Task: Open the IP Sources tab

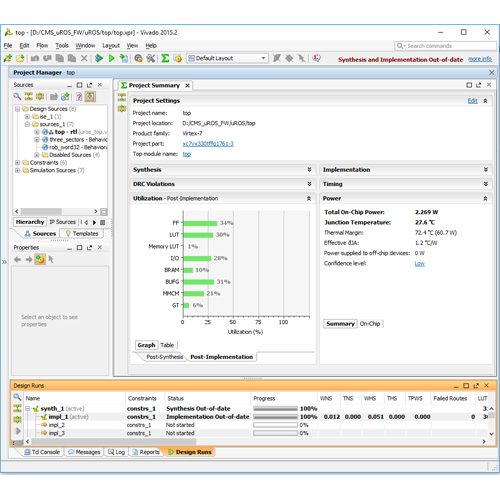Action: click(x=62, y=222)
